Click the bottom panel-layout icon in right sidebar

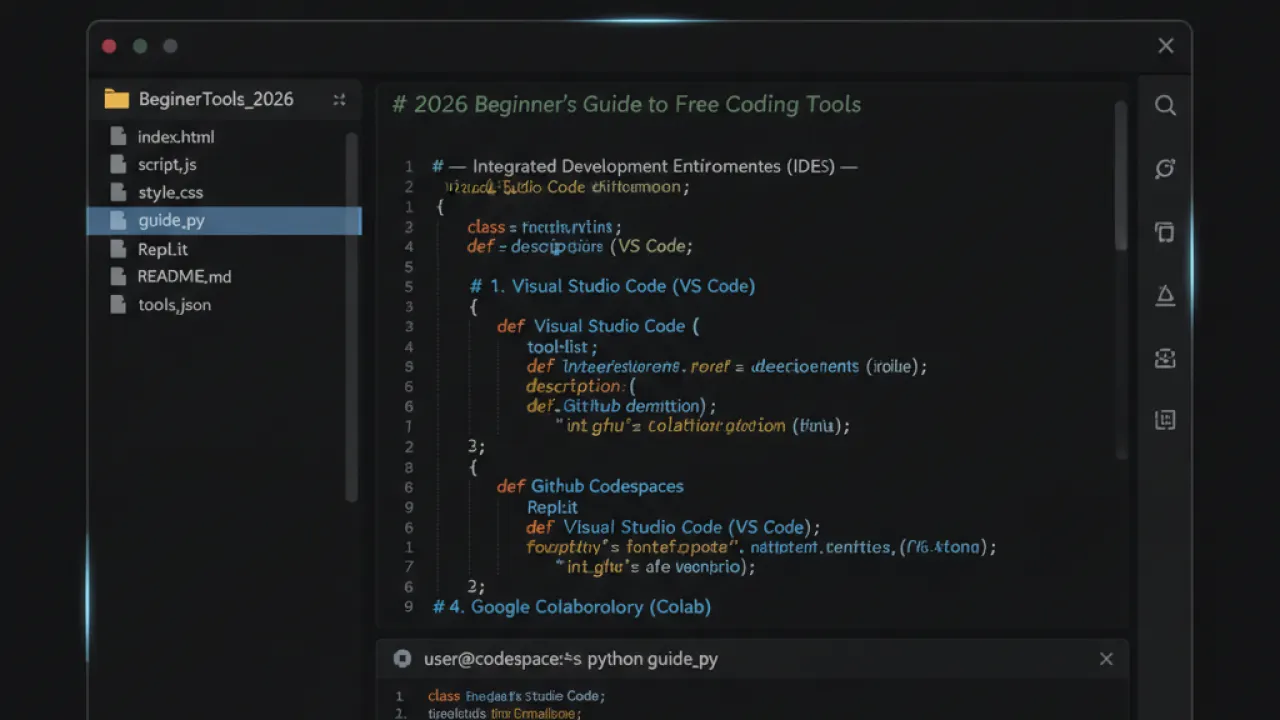coord(1165,420)
